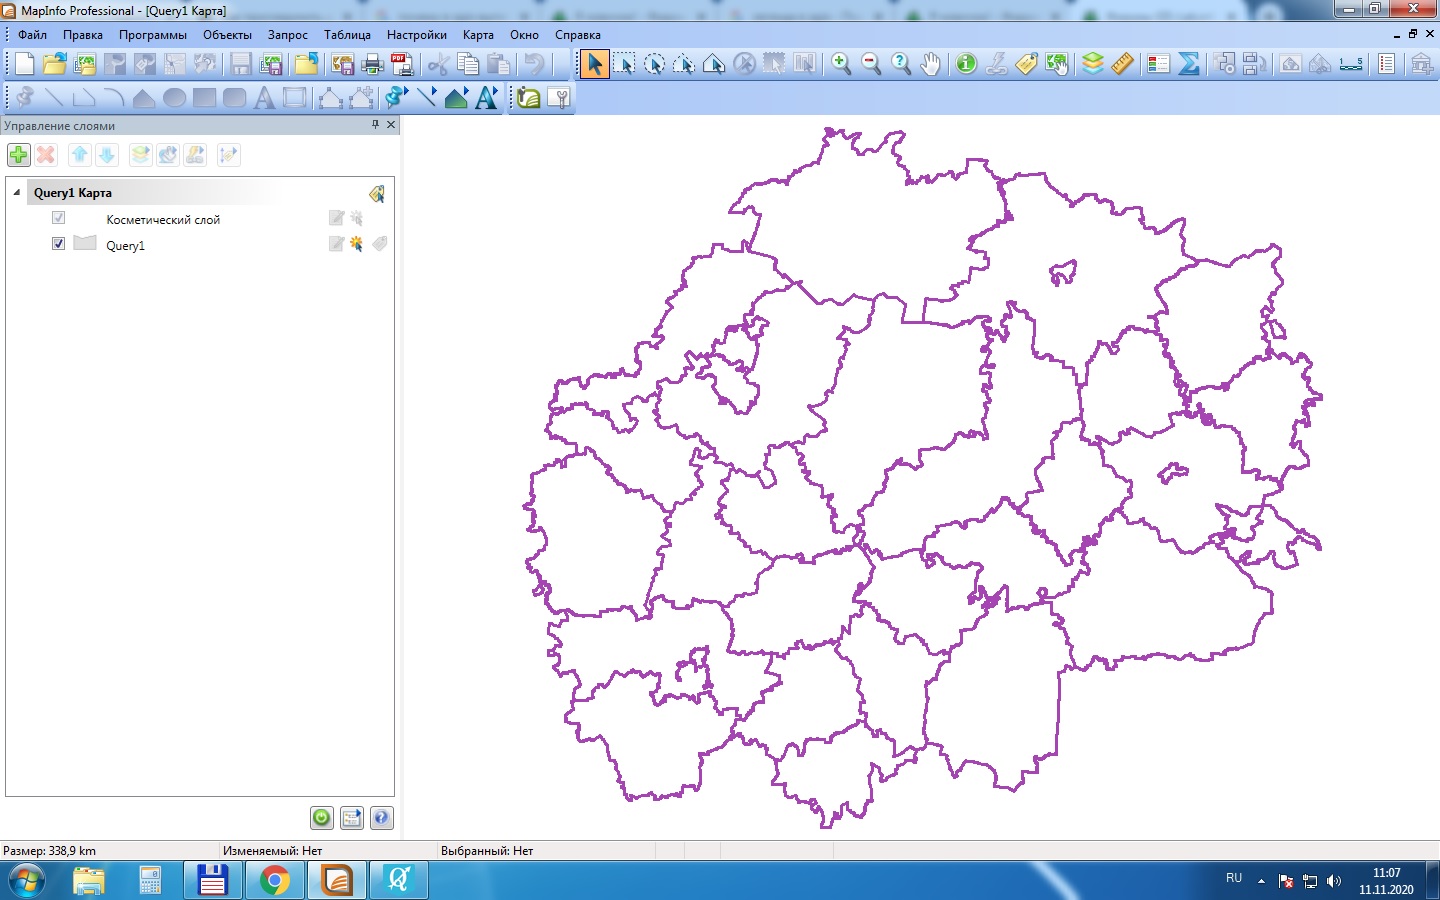This screenshot has height=900, width=1440.
Task: Collapse the Query1 Карта tree node
Action: [x=17, y=192]
